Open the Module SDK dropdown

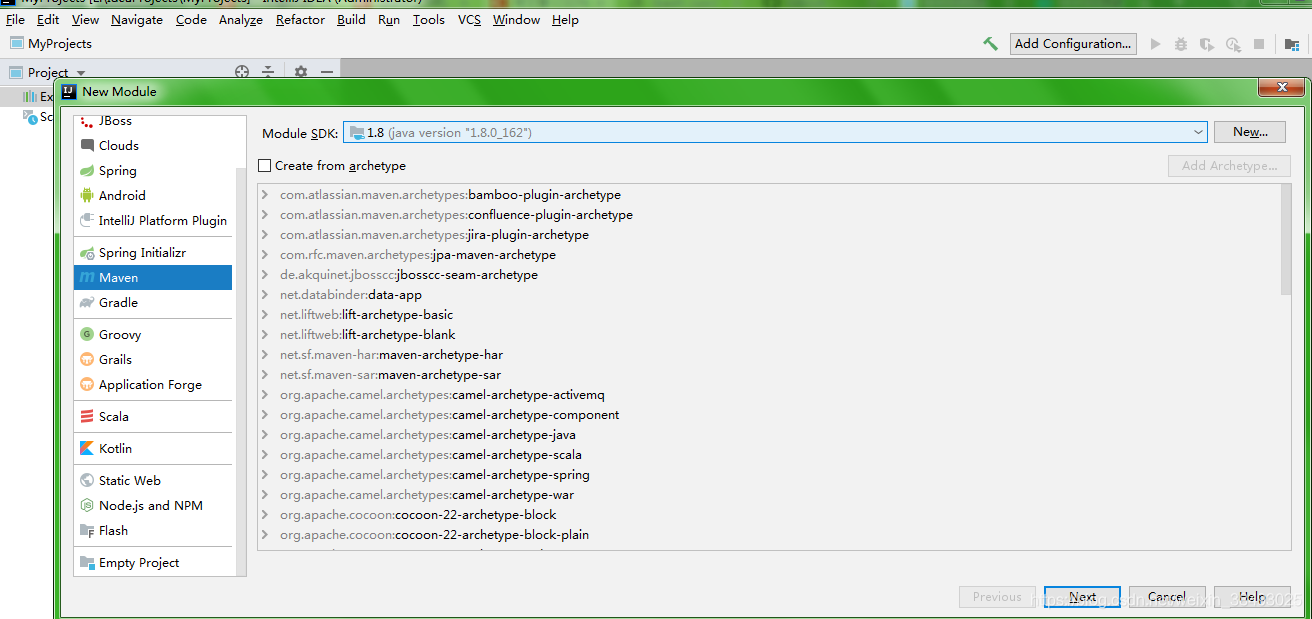(x=1199, y=132)
